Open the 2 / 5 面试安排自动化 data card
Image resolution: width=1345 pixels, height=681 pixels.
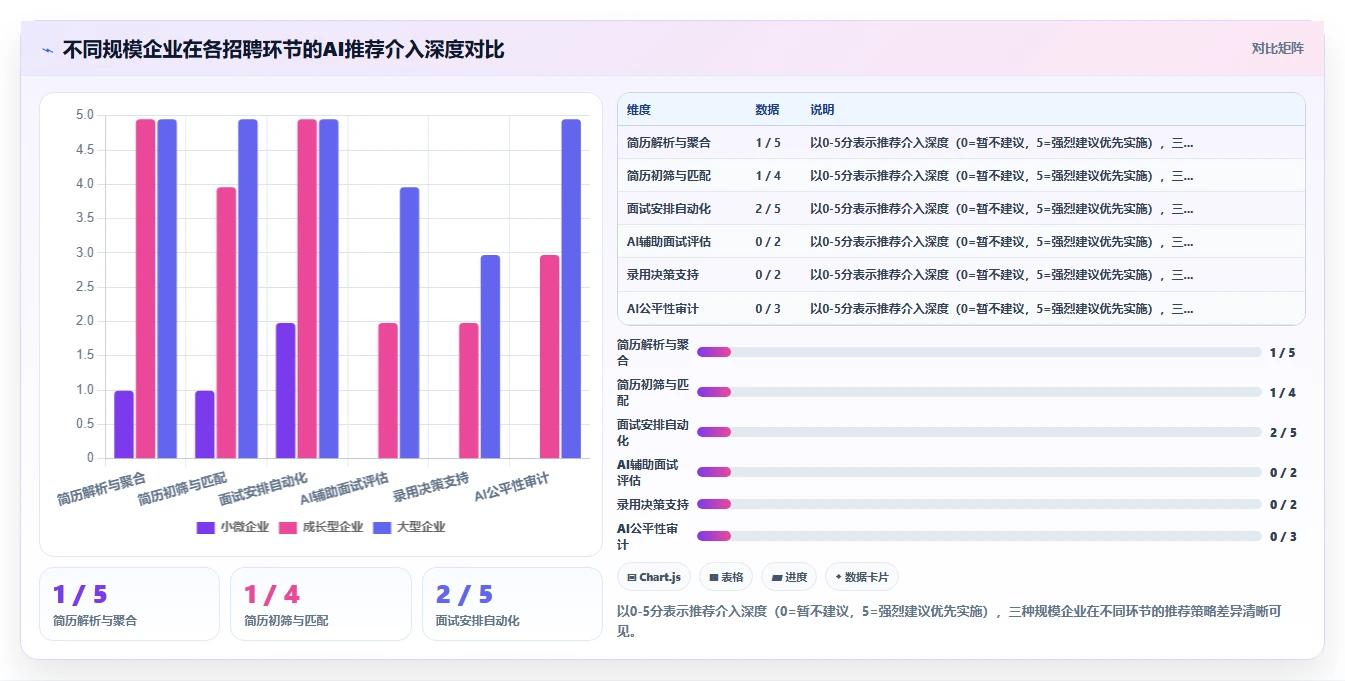(x=512, y=604)
